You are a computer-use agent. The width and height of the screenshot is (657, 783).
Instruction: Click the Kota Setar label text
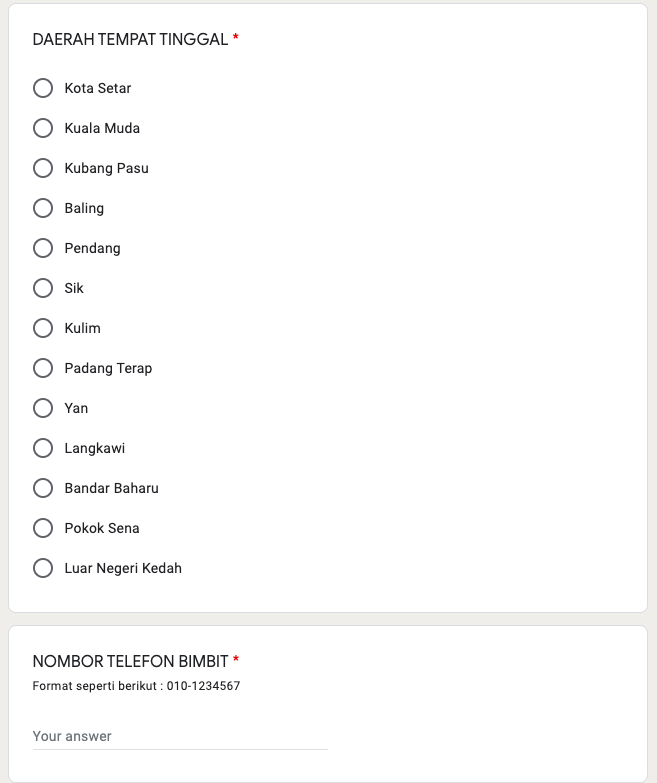(98, 88)
